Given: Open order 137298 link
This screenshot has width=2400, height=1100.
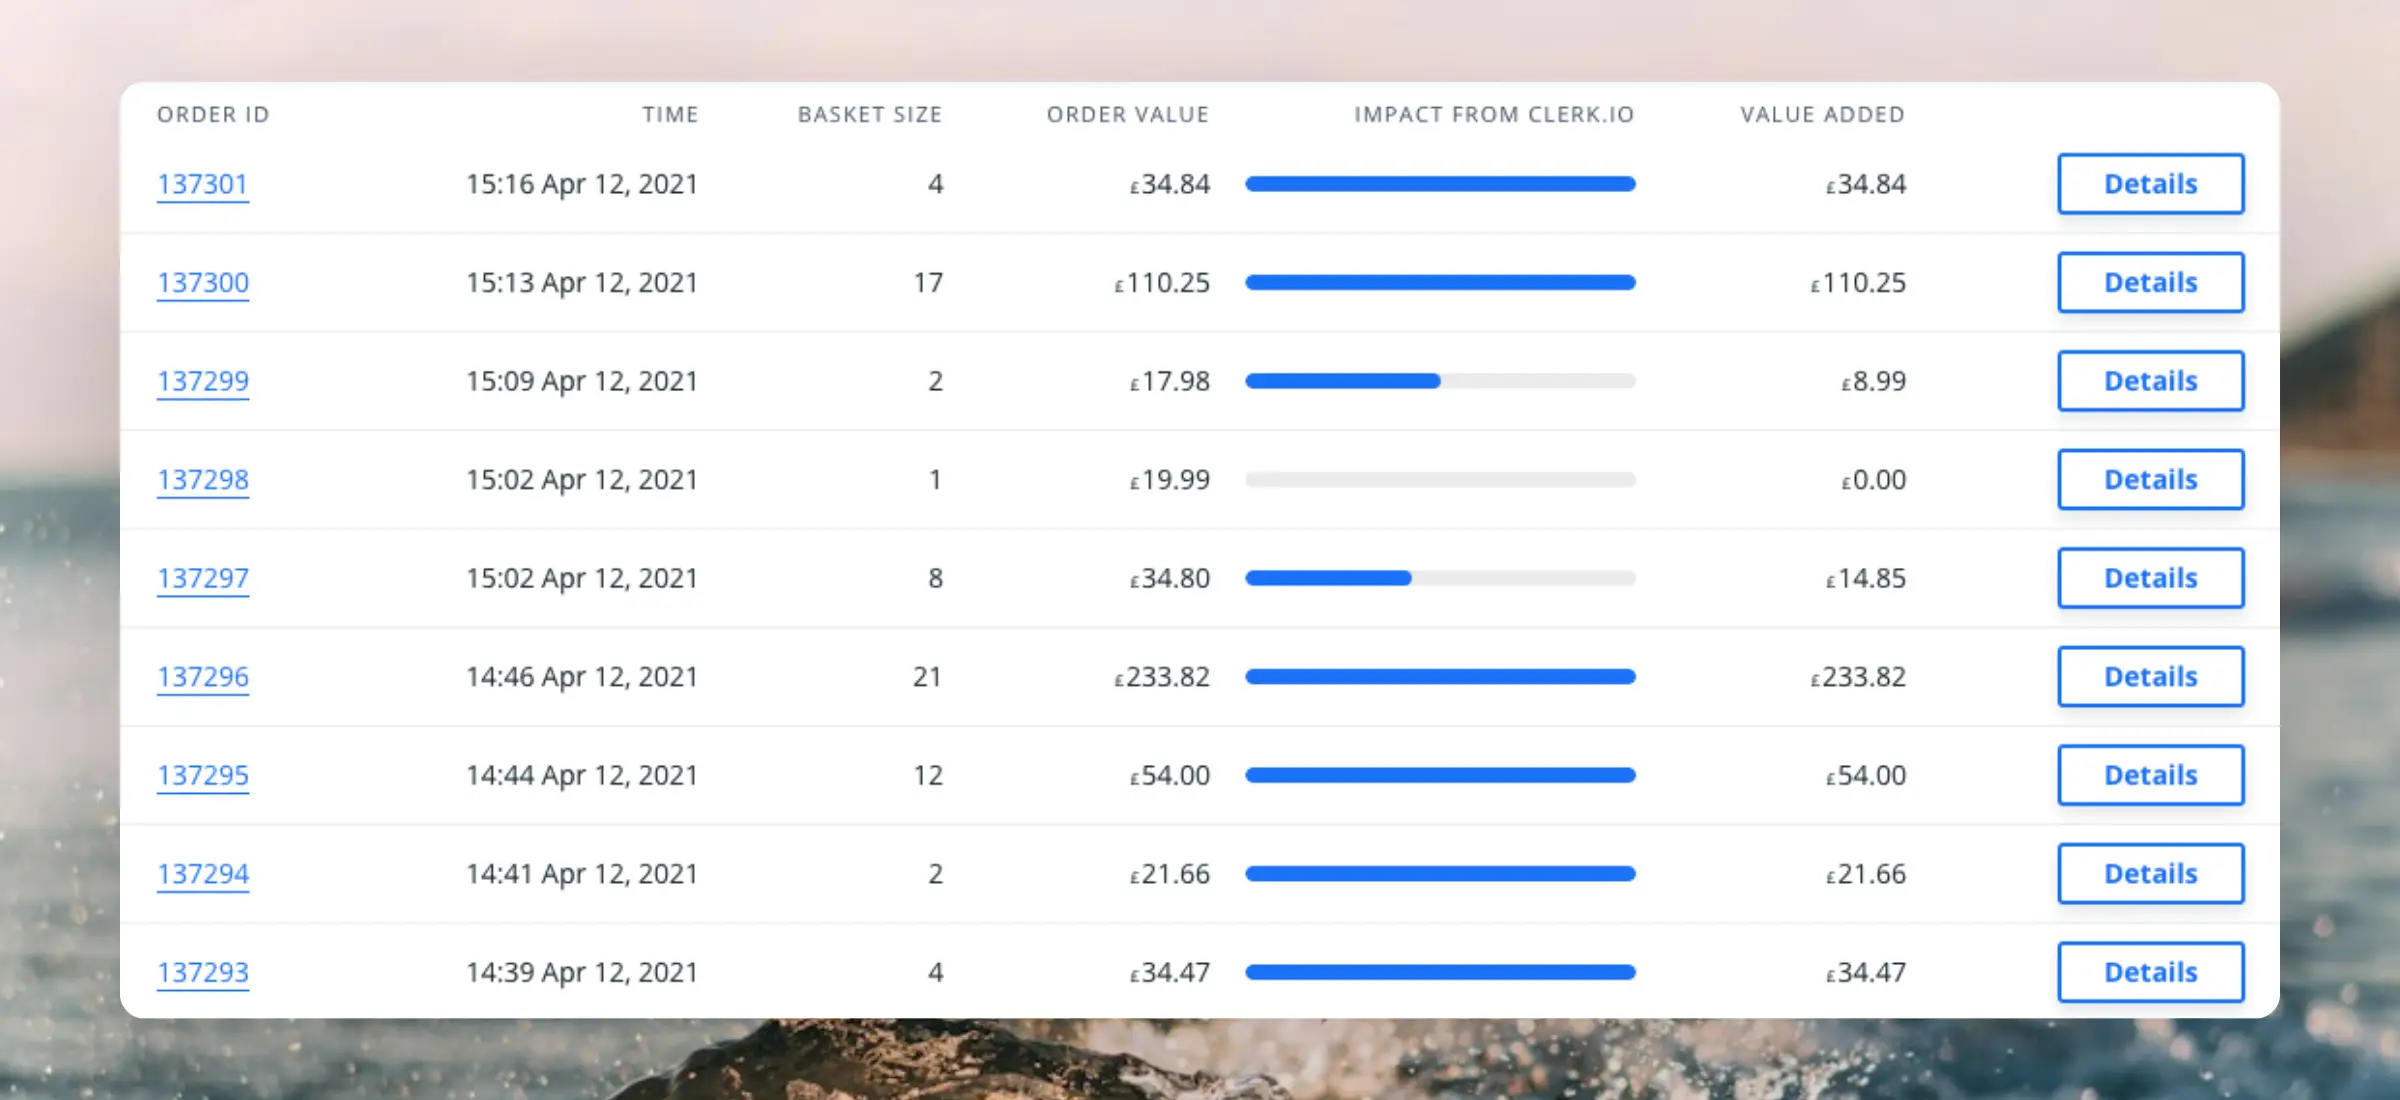Looking at the screenshot, I should pos(202,480).
